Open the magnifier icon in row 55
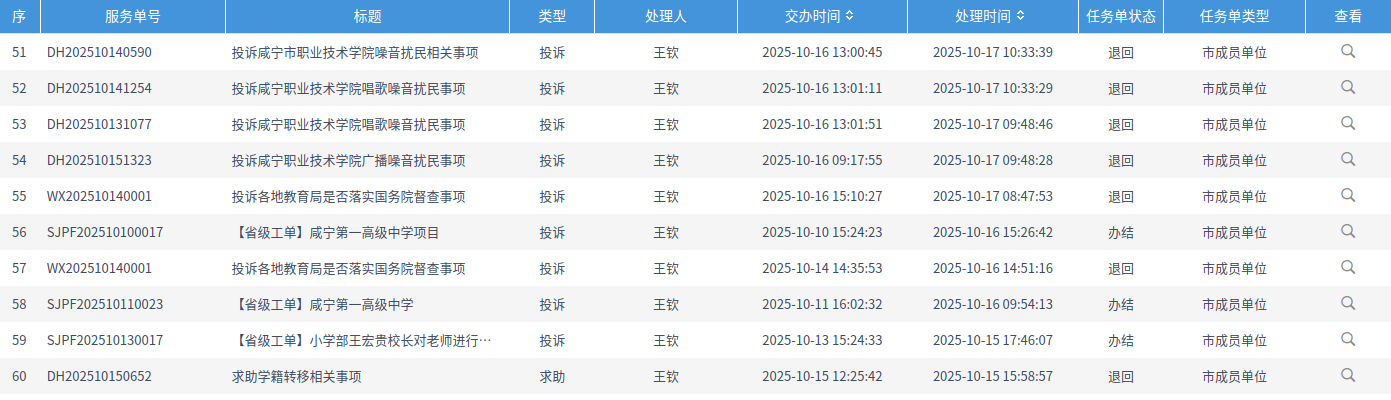 click(1348, 196)
